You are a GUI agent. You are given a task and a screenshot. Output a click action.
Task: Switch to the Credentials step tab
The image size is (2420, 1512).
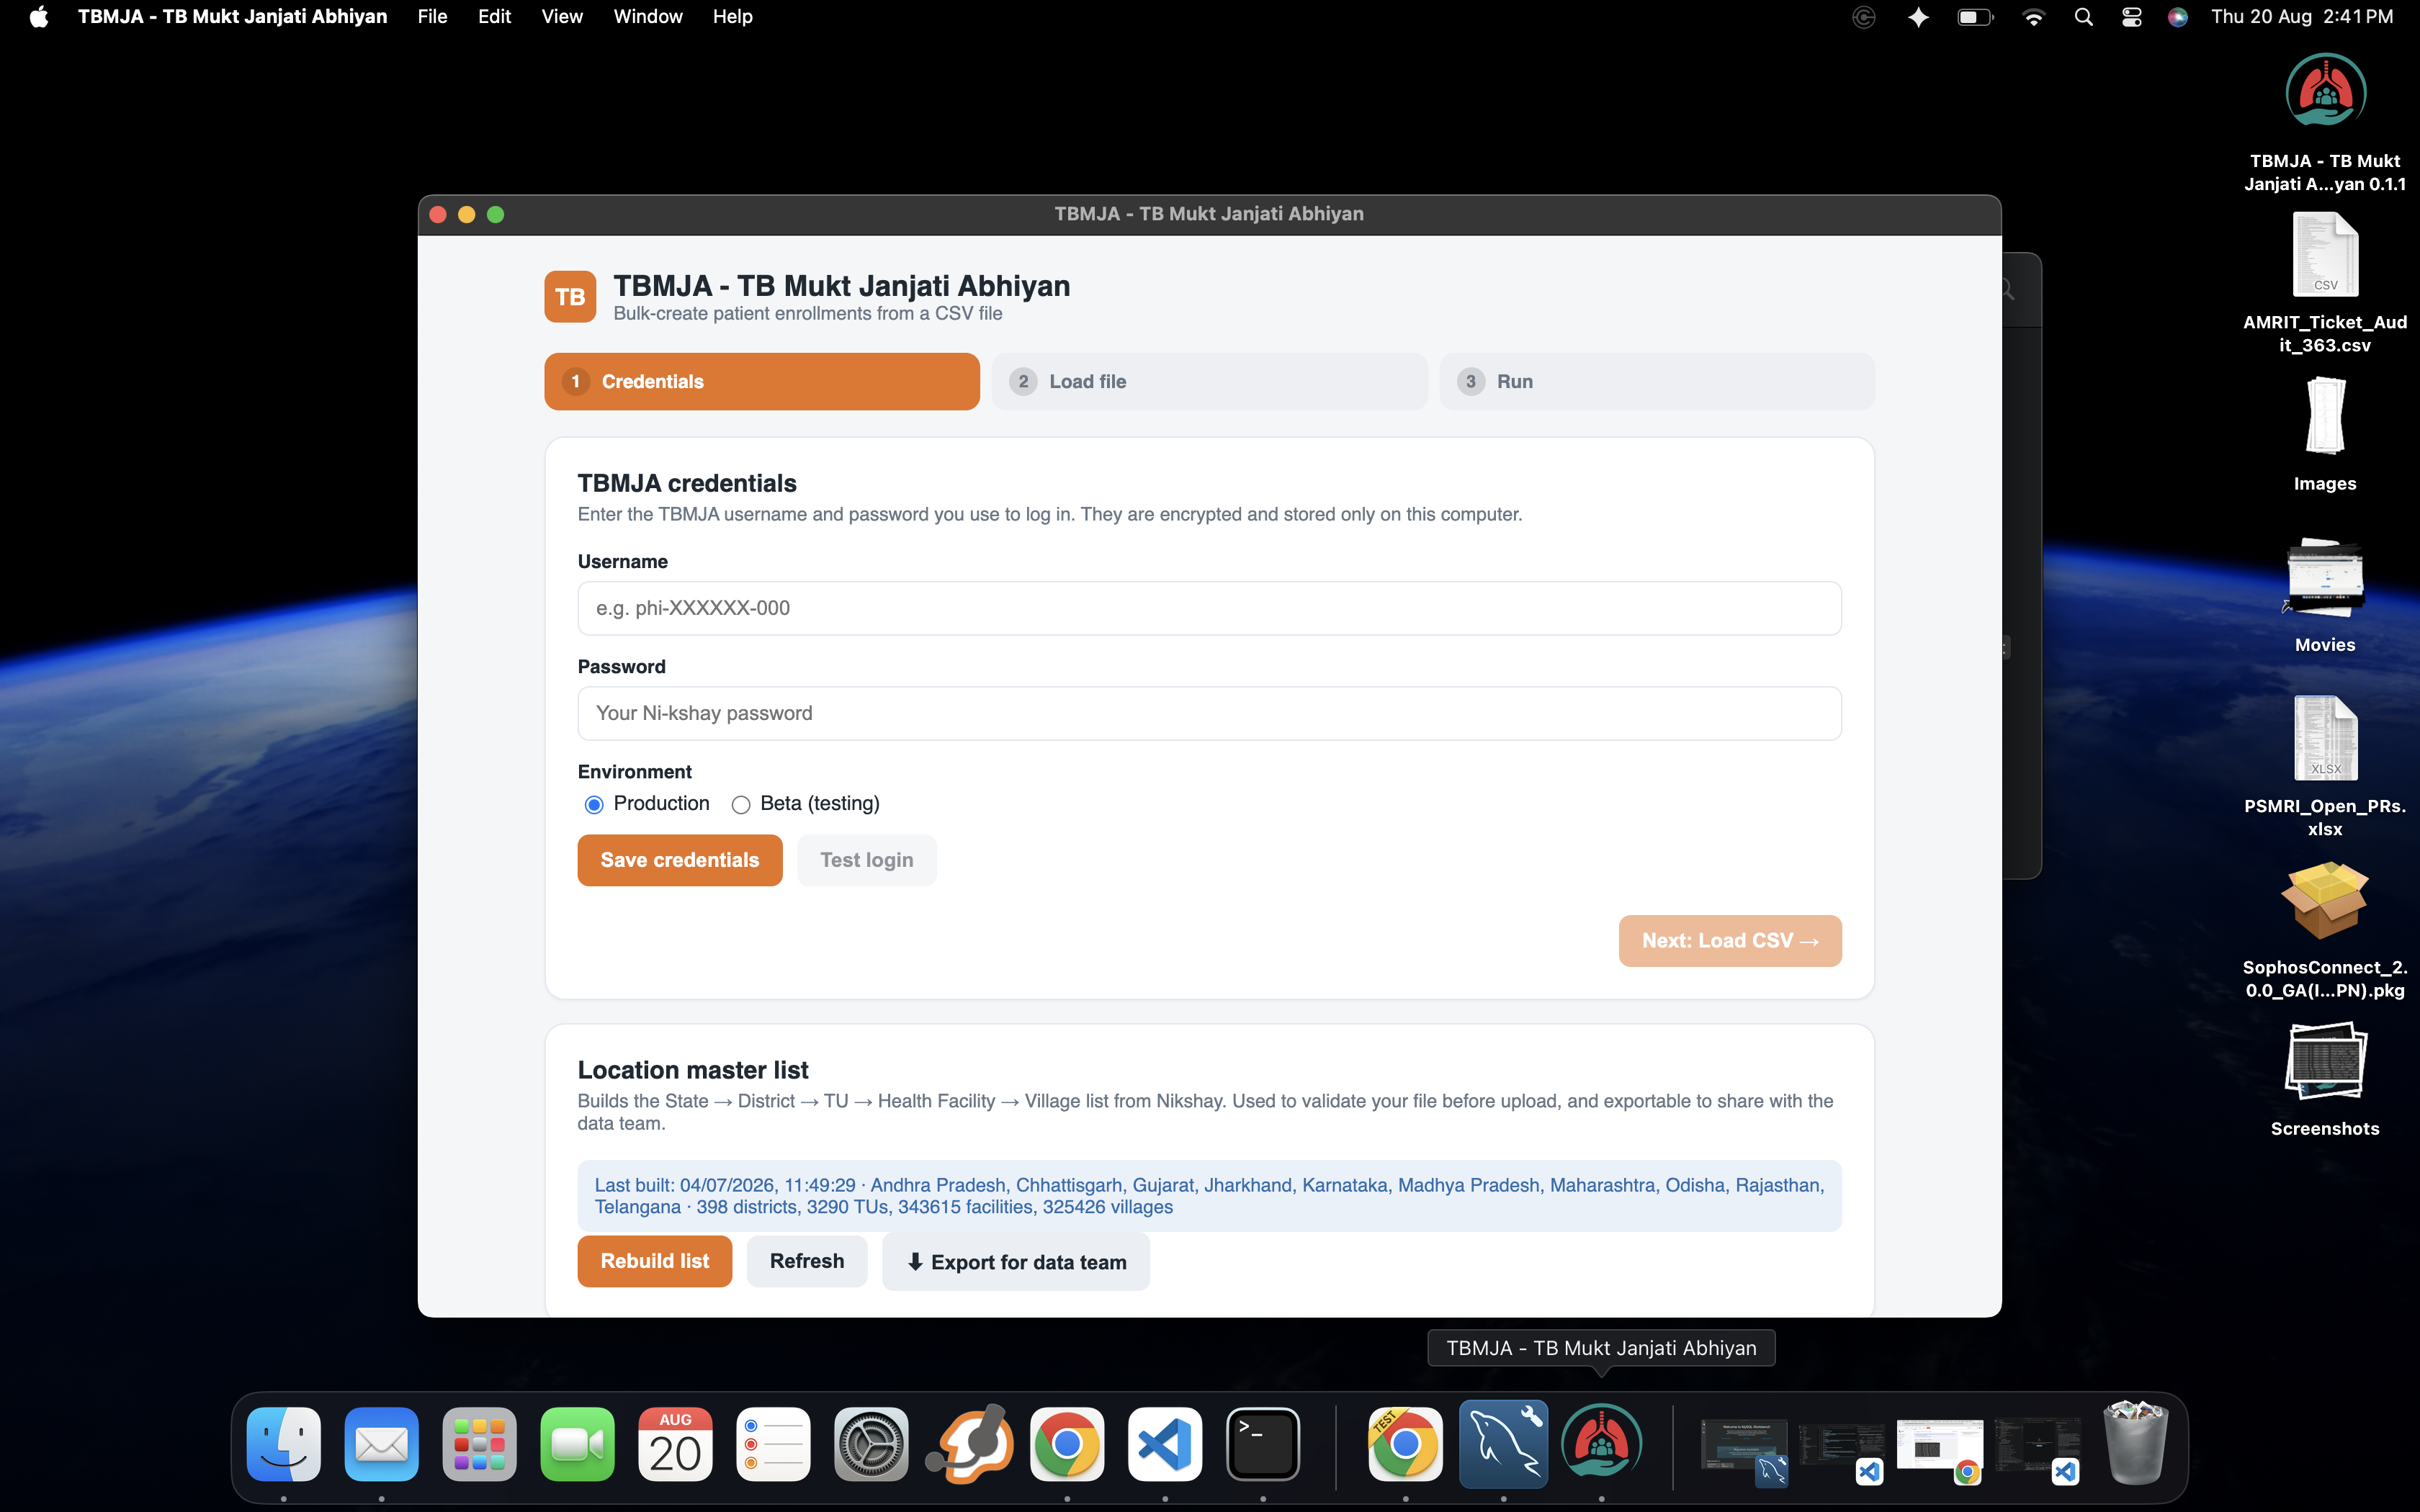762,381
